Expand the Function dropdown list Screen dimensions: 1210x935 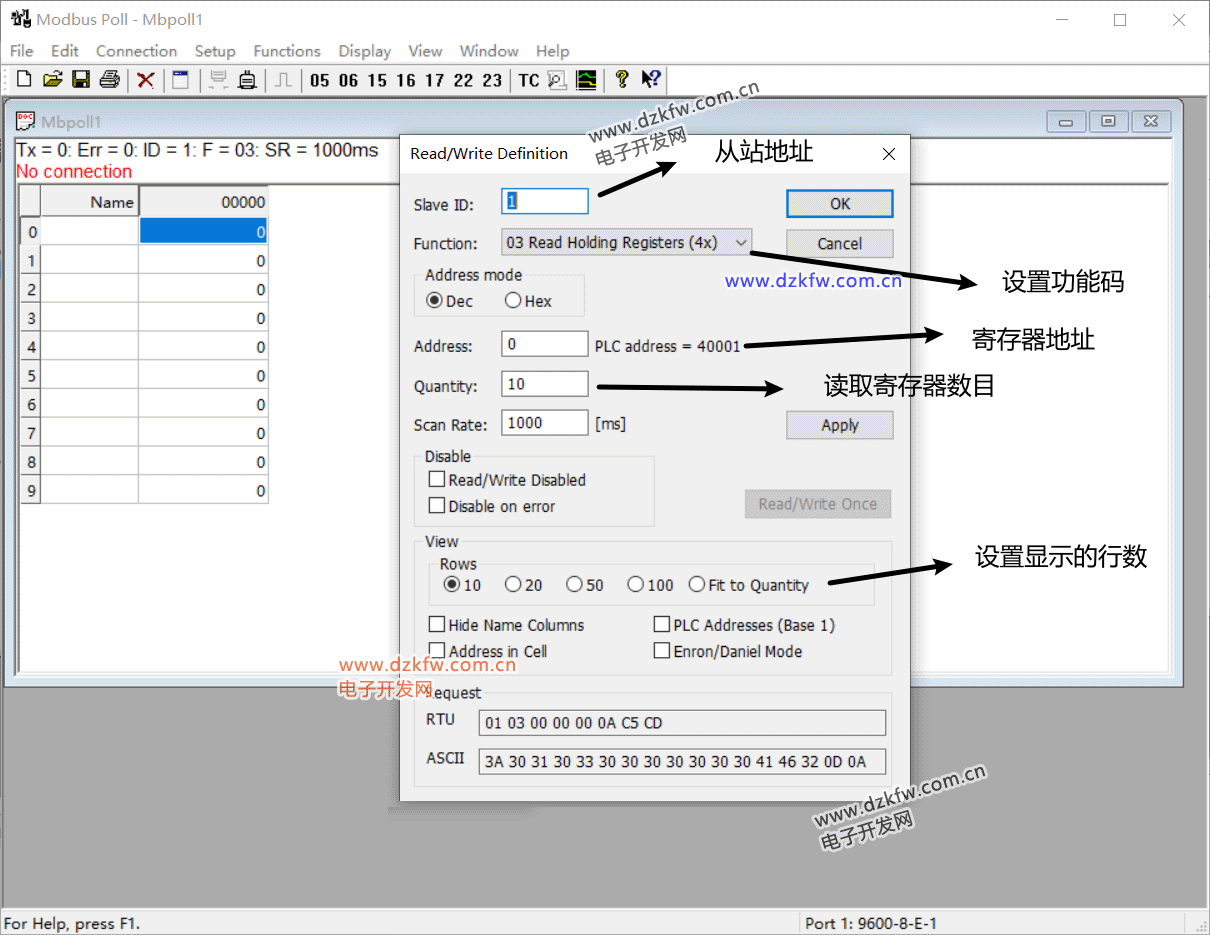click(740, 243)
